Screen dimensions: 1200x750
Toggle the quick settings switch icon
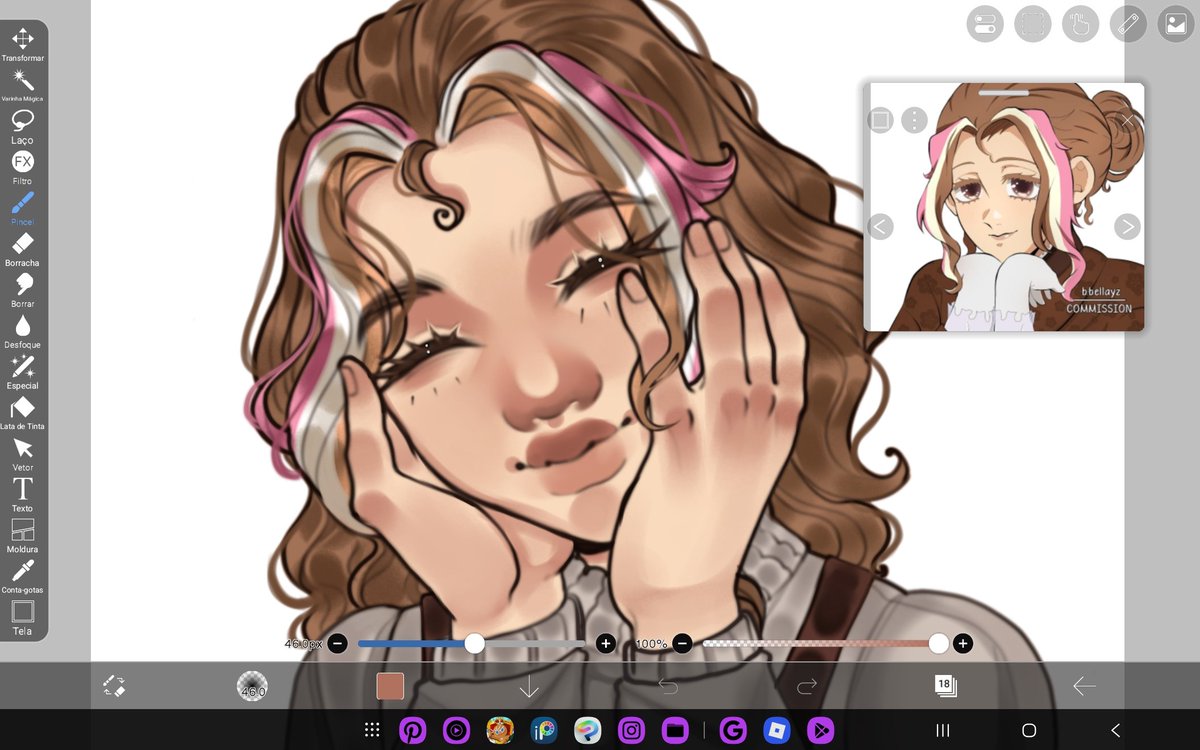985,24
